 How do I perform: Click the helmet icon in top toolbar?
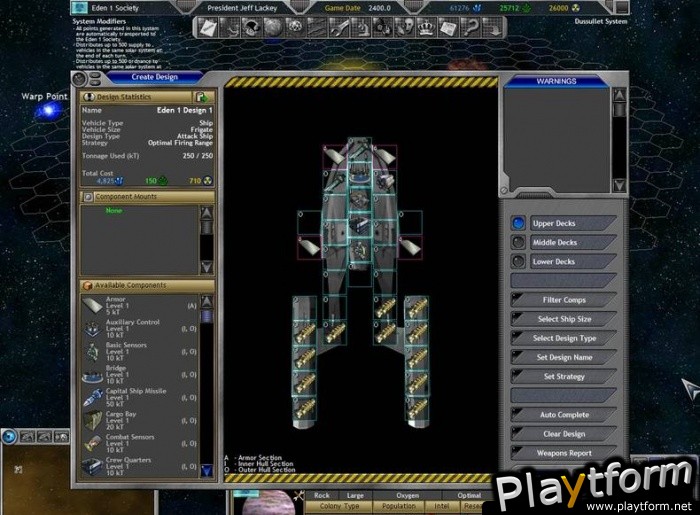[x=251, y=28]
